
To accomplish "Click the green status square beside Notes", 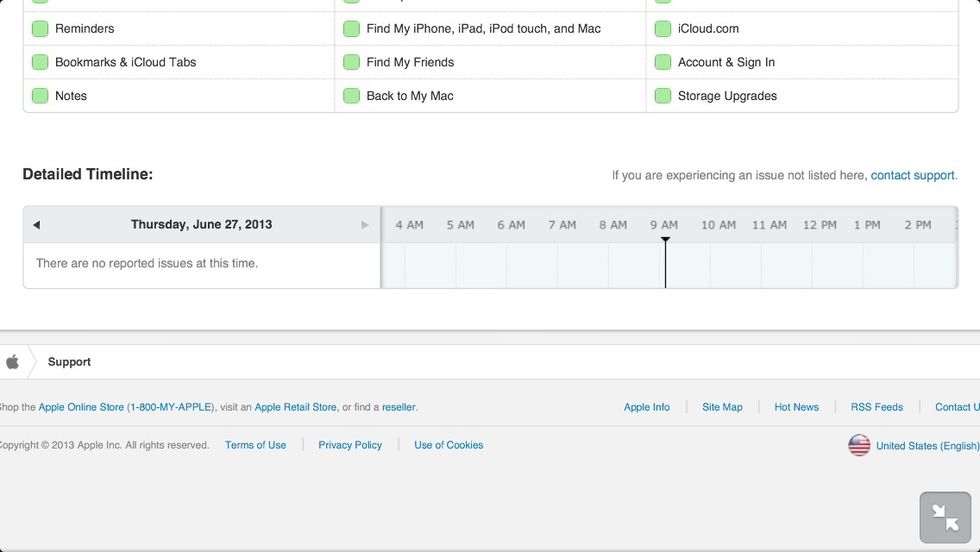I will point(40,96).
